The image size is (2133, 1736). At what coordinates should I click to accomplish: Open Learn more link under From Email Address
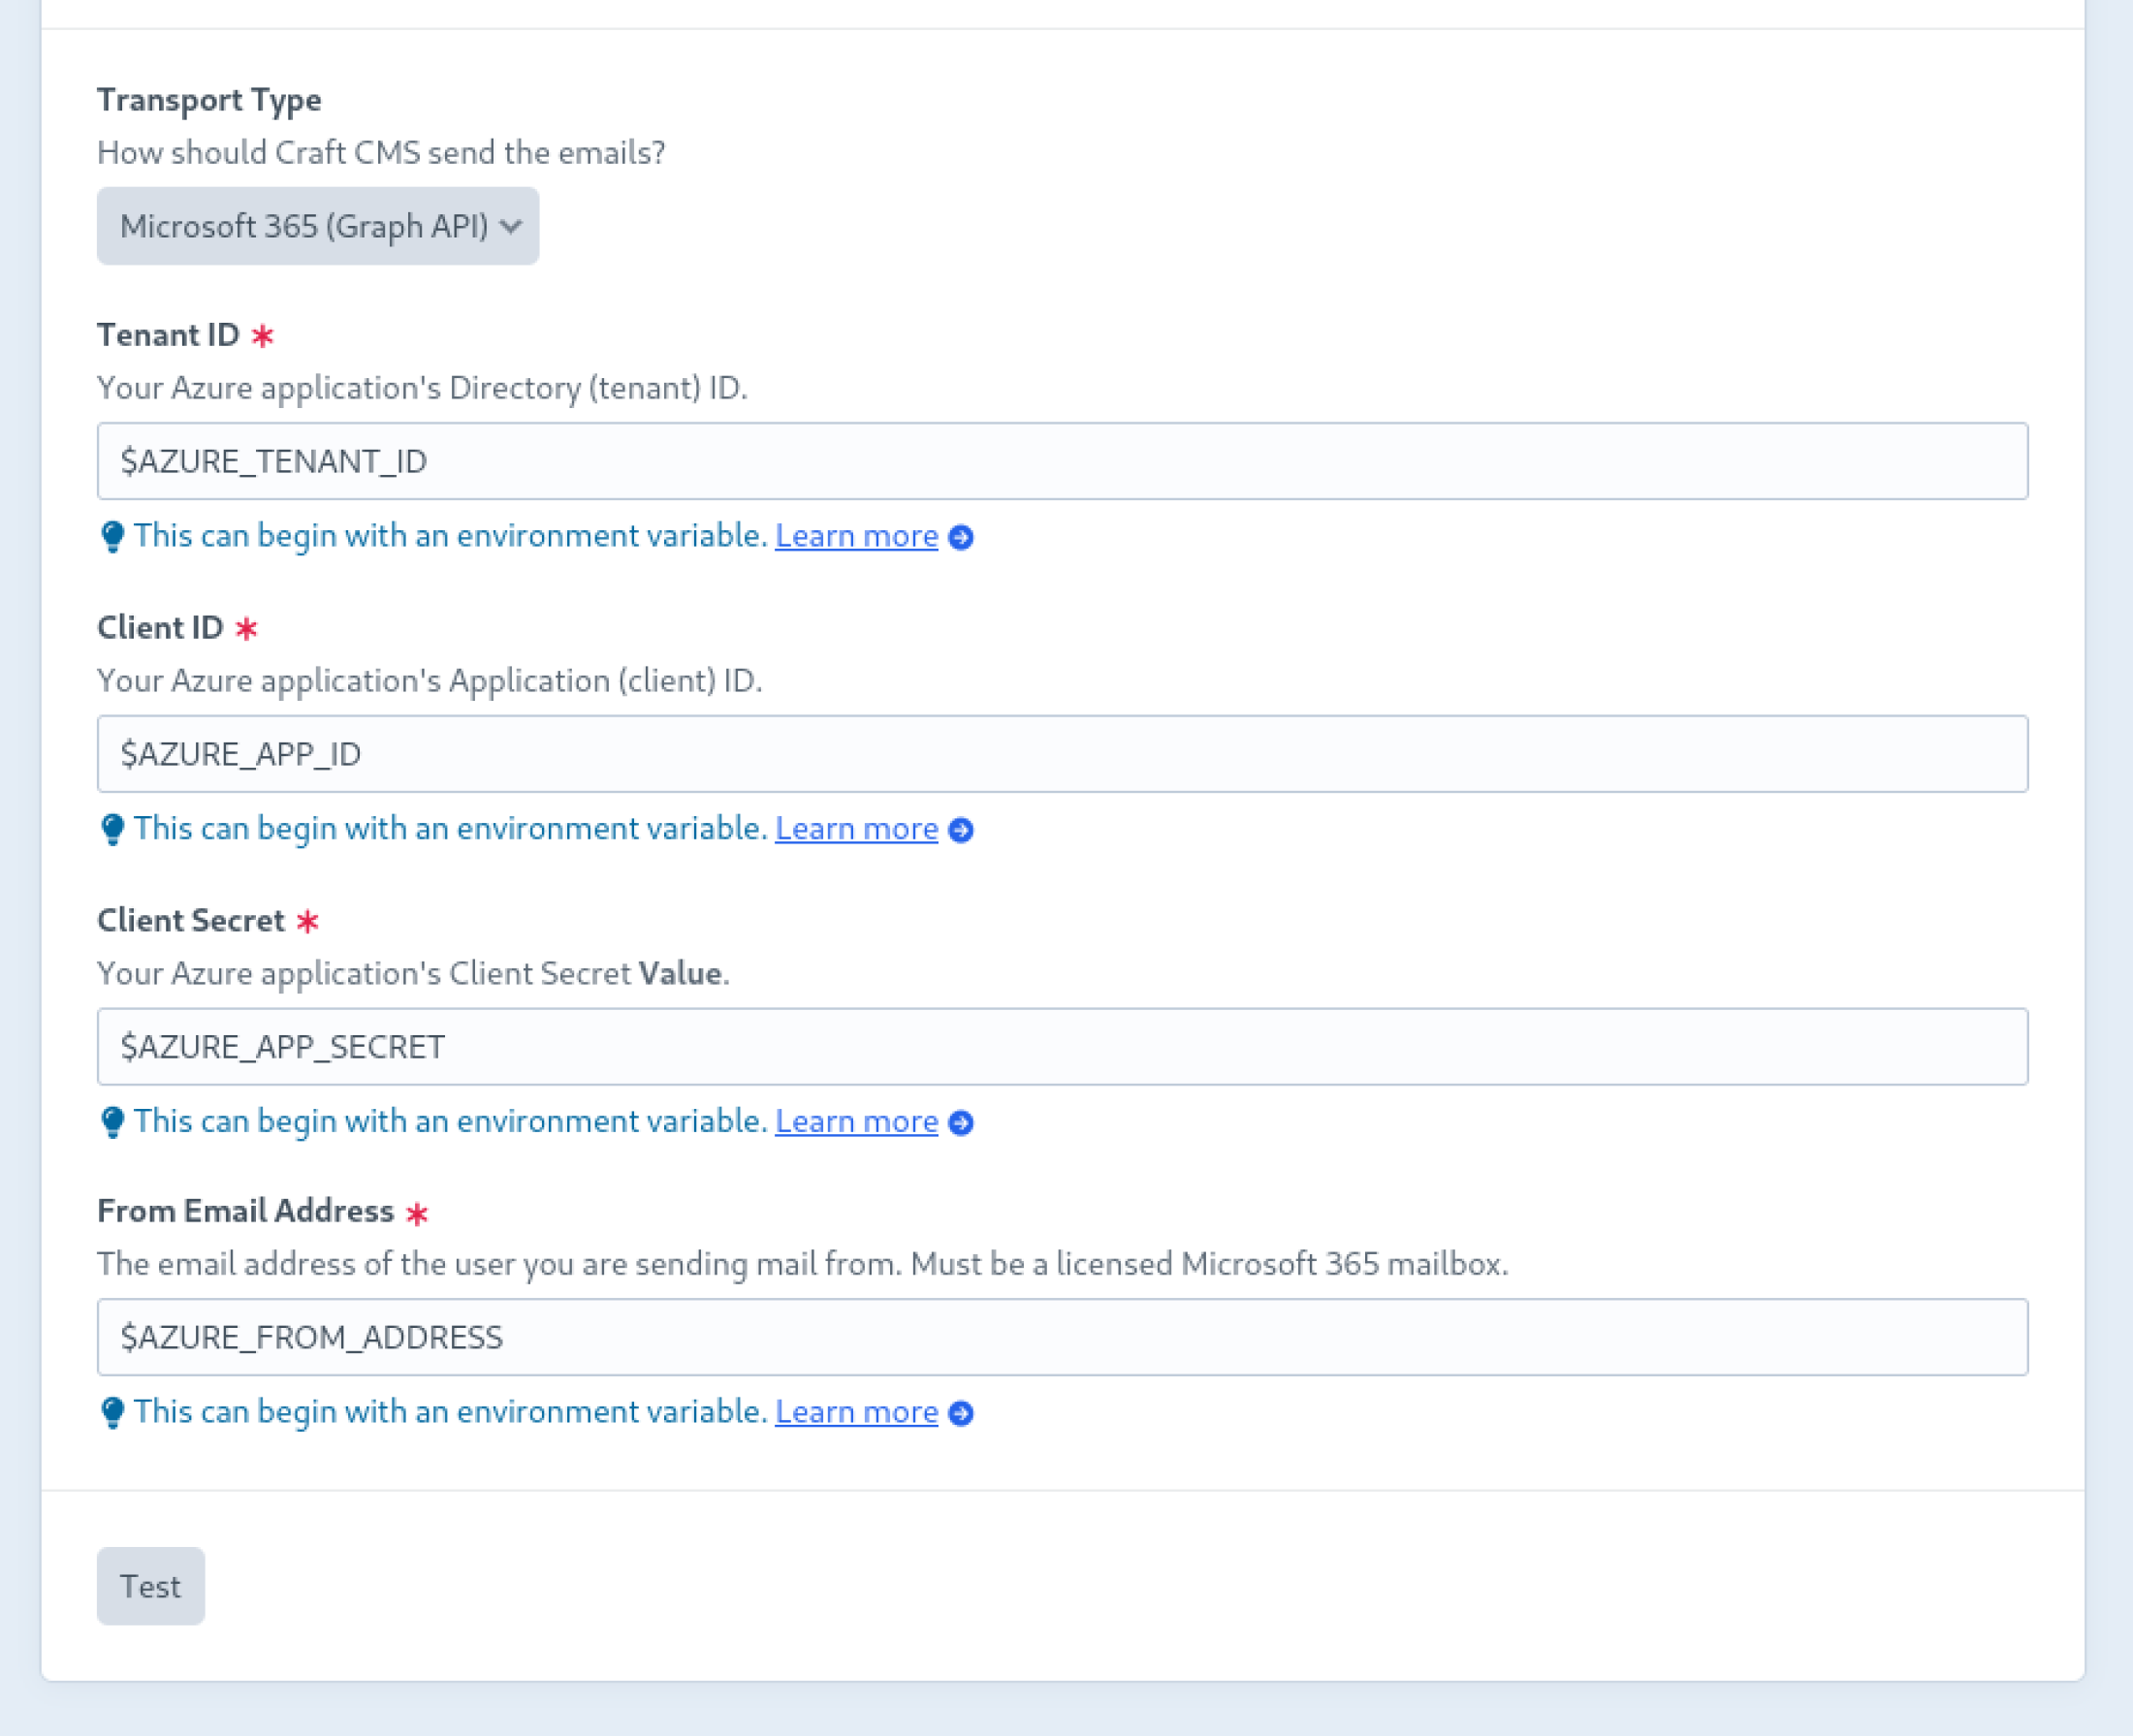pyautogui.click(x=857, y=1412)
